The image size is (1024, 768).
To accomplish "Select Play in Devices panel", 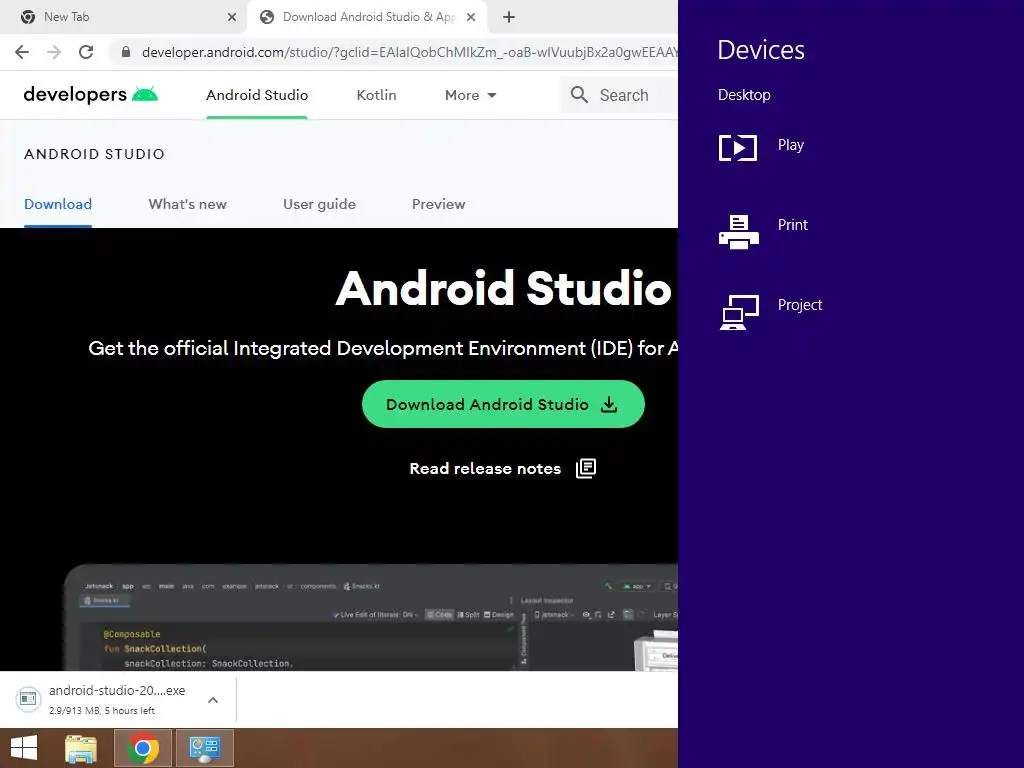I will click(x=790, y=145).
